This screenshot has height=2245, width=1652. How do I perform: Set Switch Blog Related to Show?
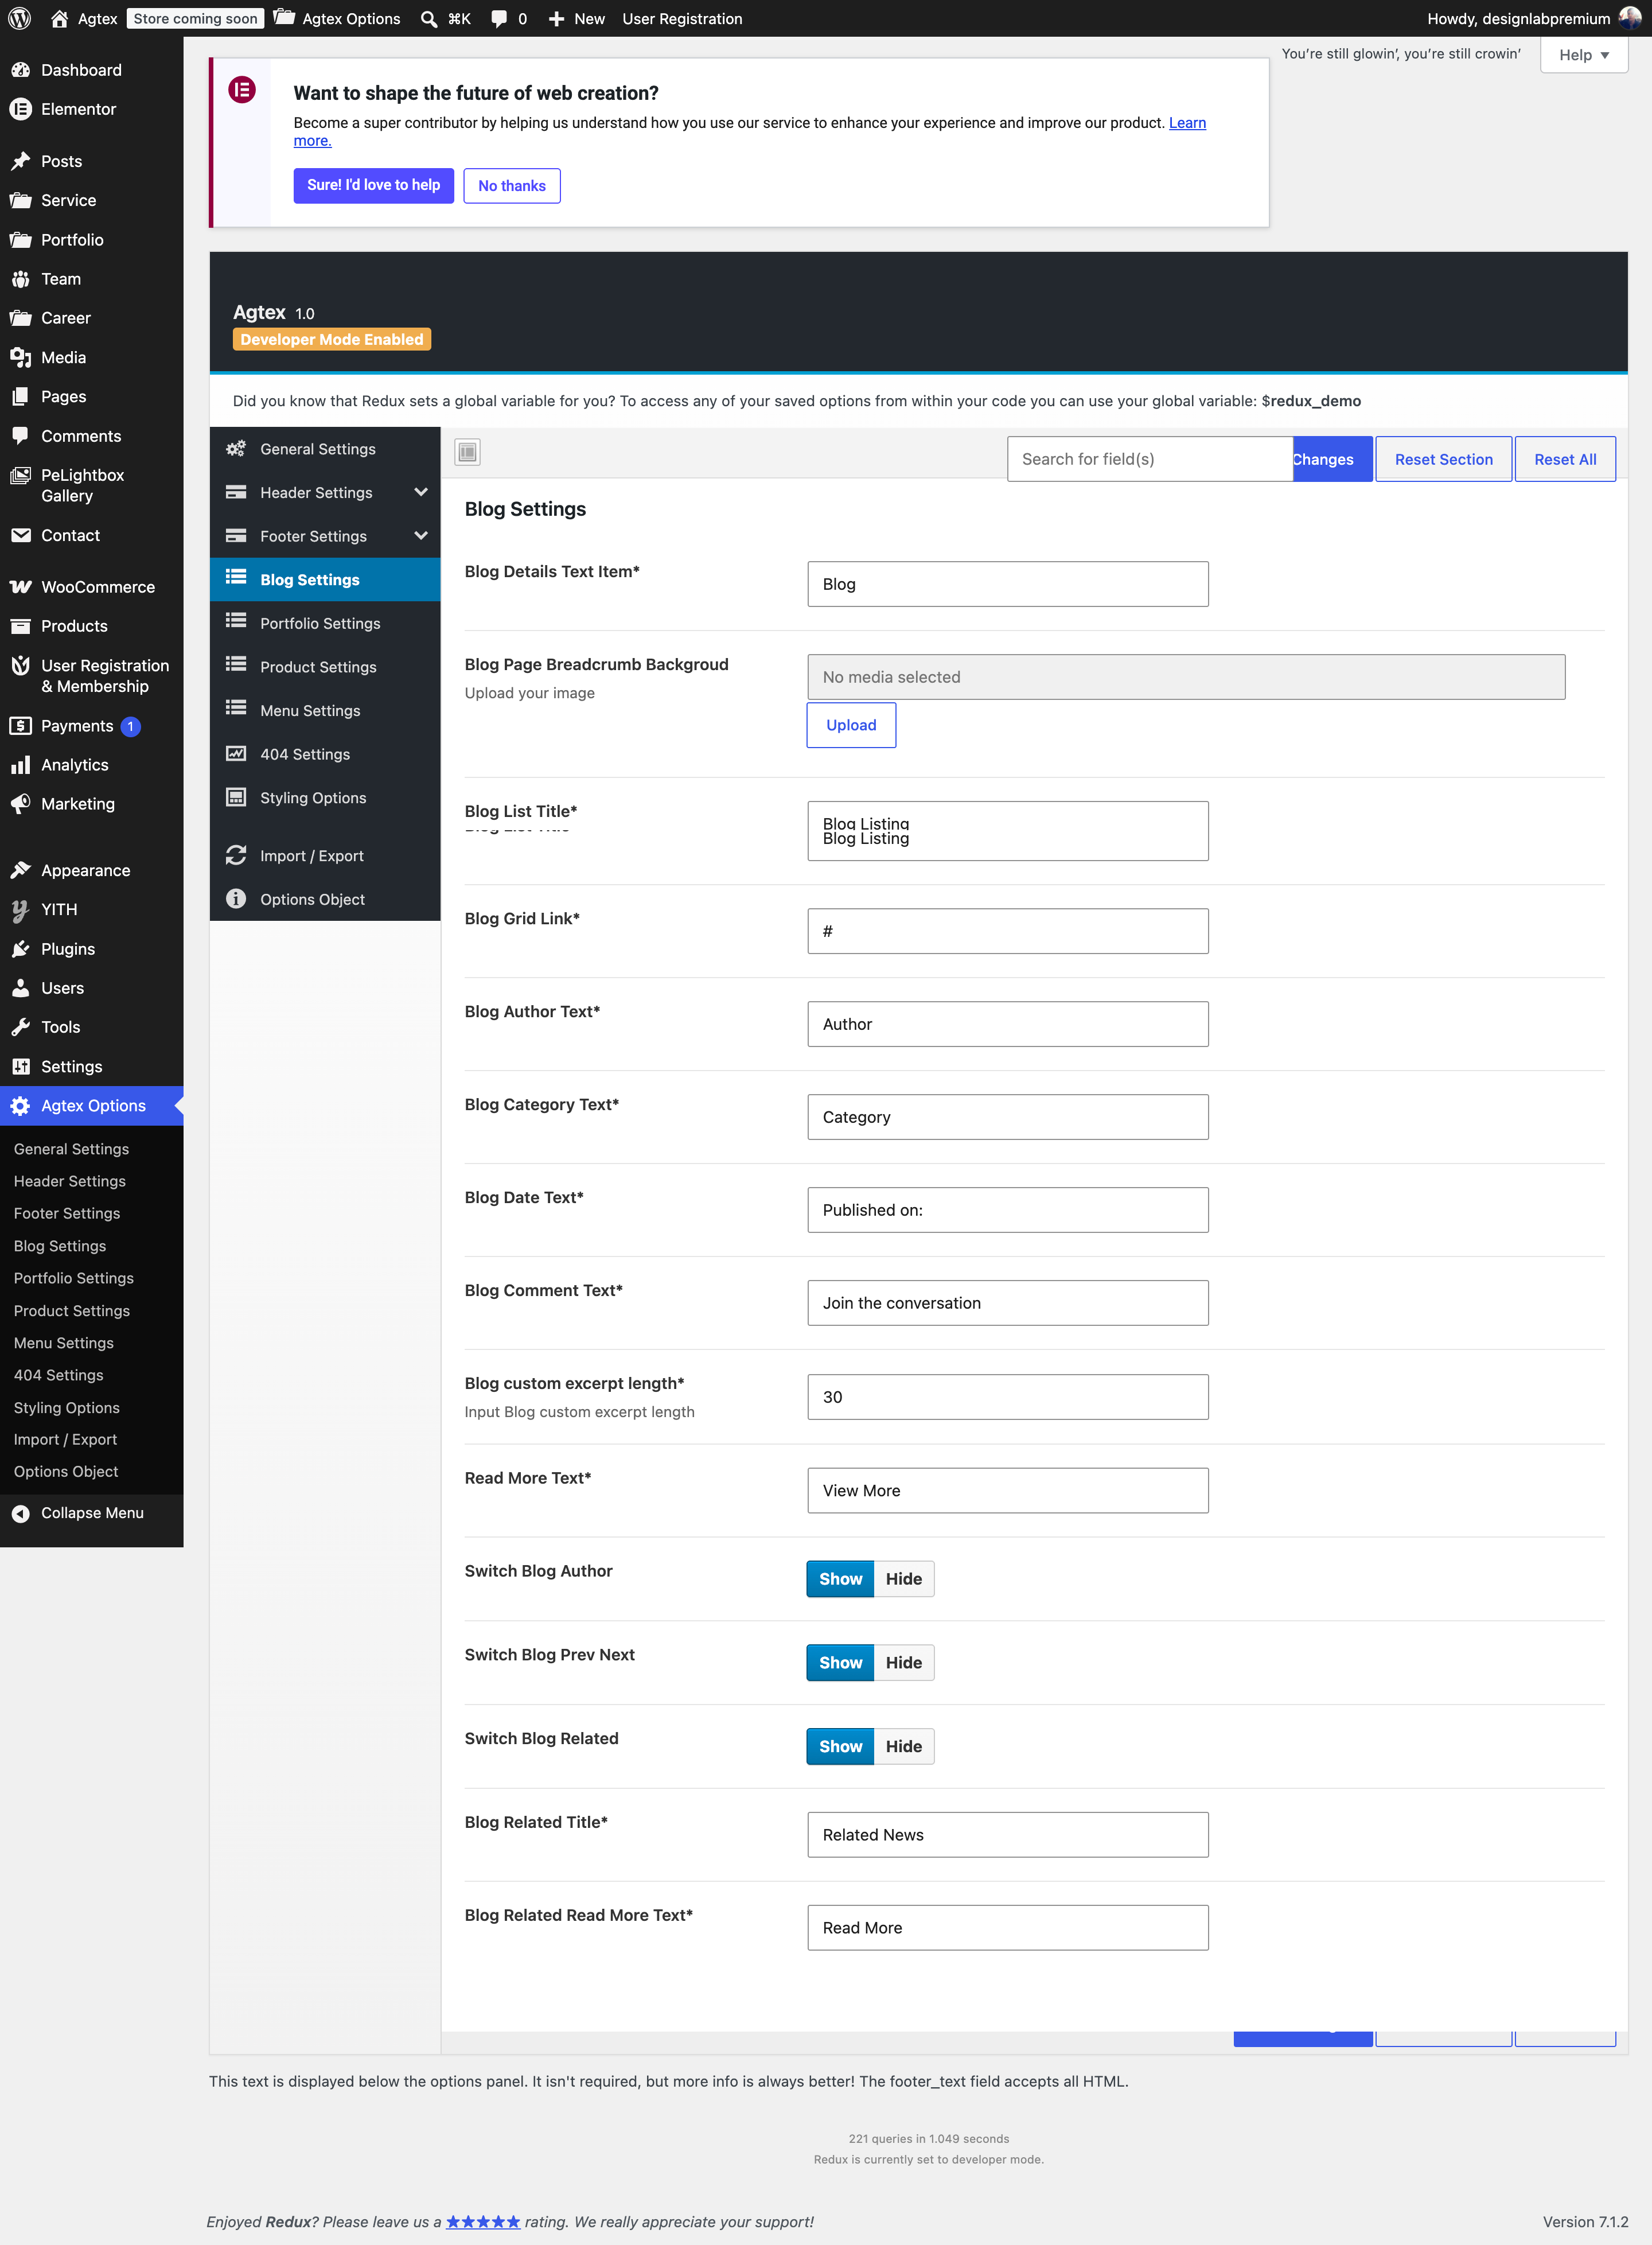pos(840,1747)
